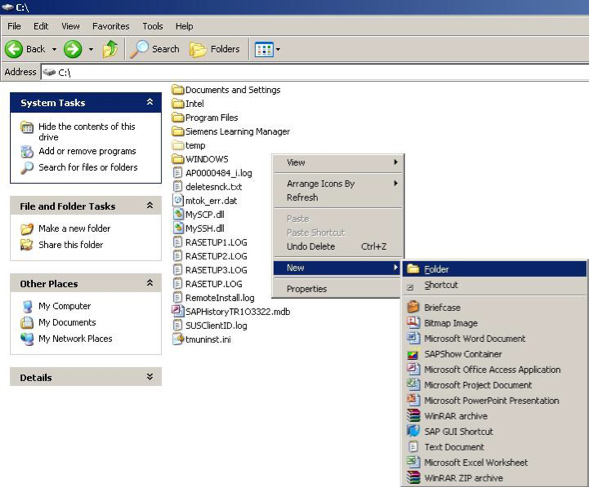Click Add or remove programs link
The image size is (590, 487).
point(87,151)
